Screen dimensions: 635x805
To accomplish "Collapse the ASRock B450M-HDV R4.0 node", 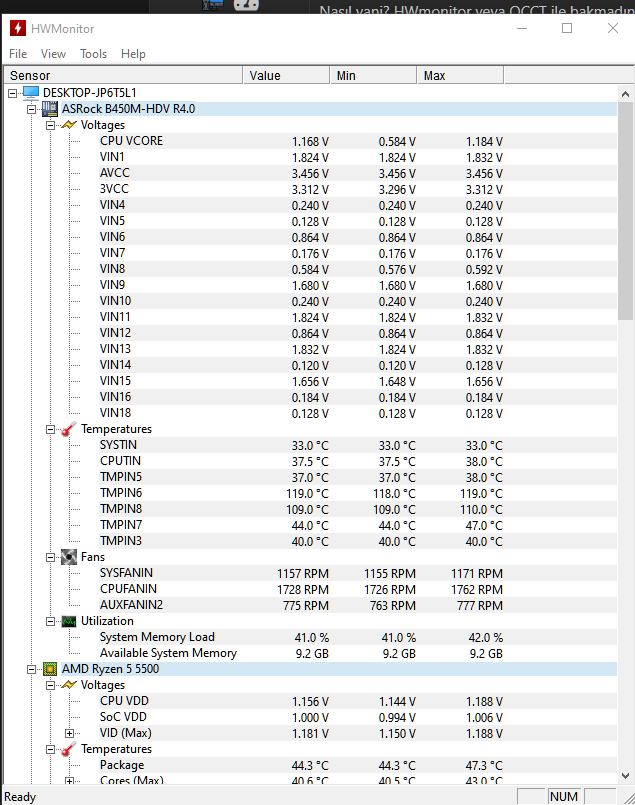I will 31,109.
